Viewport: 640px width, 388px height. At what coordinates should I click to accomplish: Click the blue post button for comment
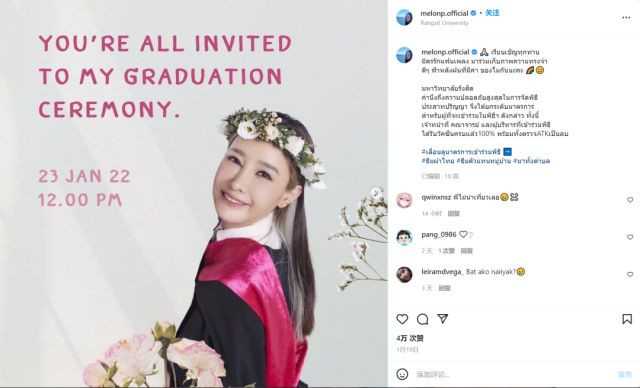(x=624, y=374)
